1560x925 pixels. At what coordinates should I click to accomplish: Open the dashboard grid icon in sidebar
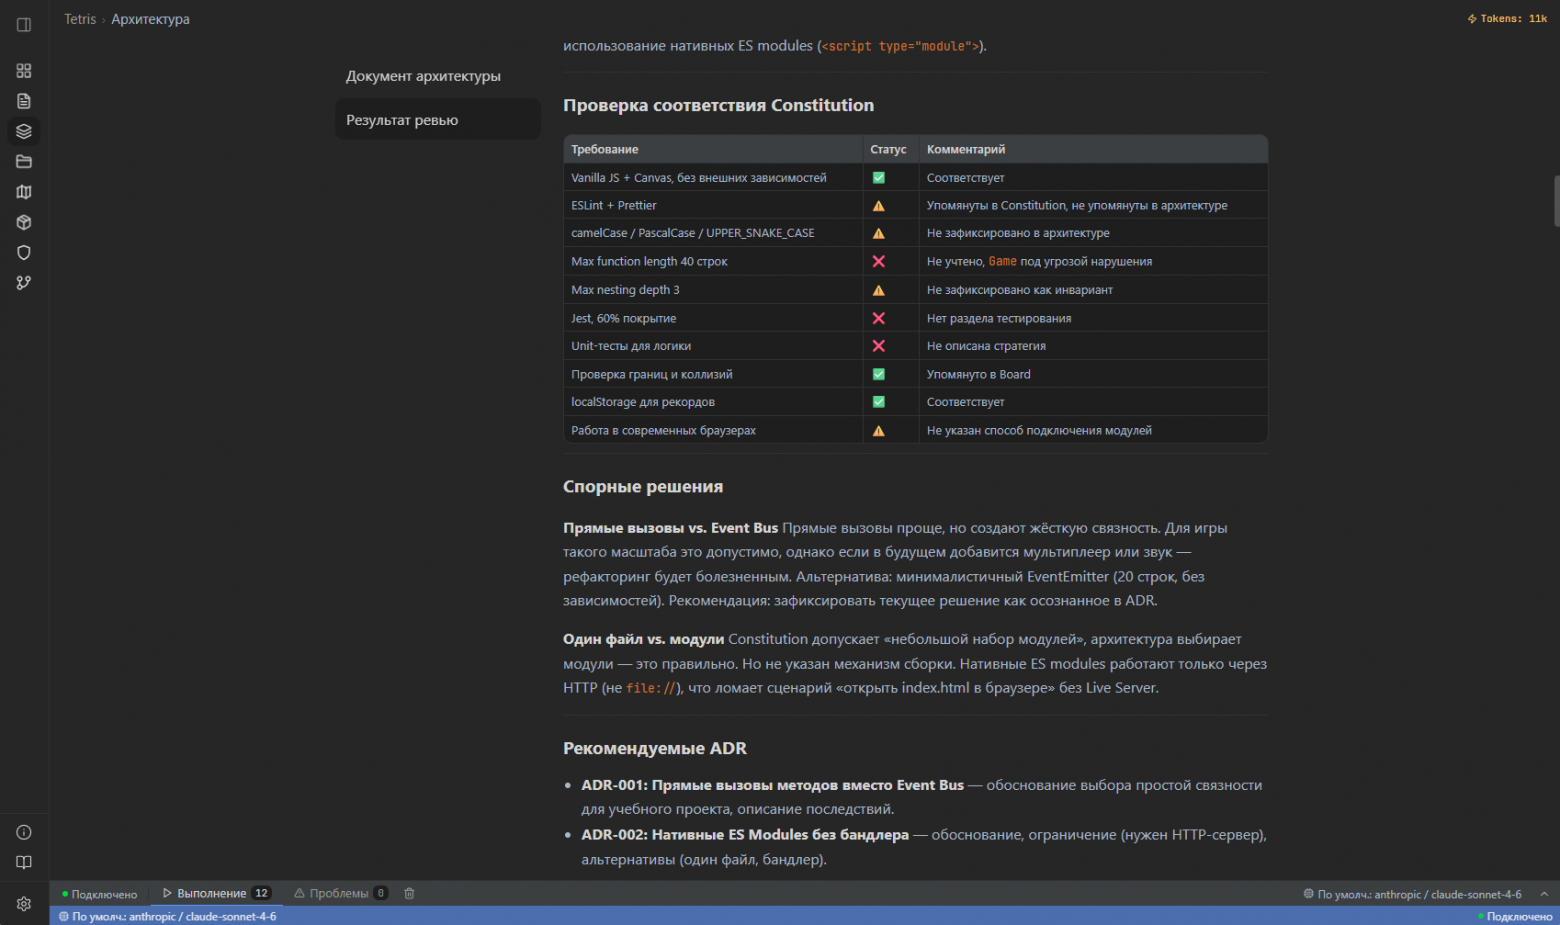pos(24,71)
